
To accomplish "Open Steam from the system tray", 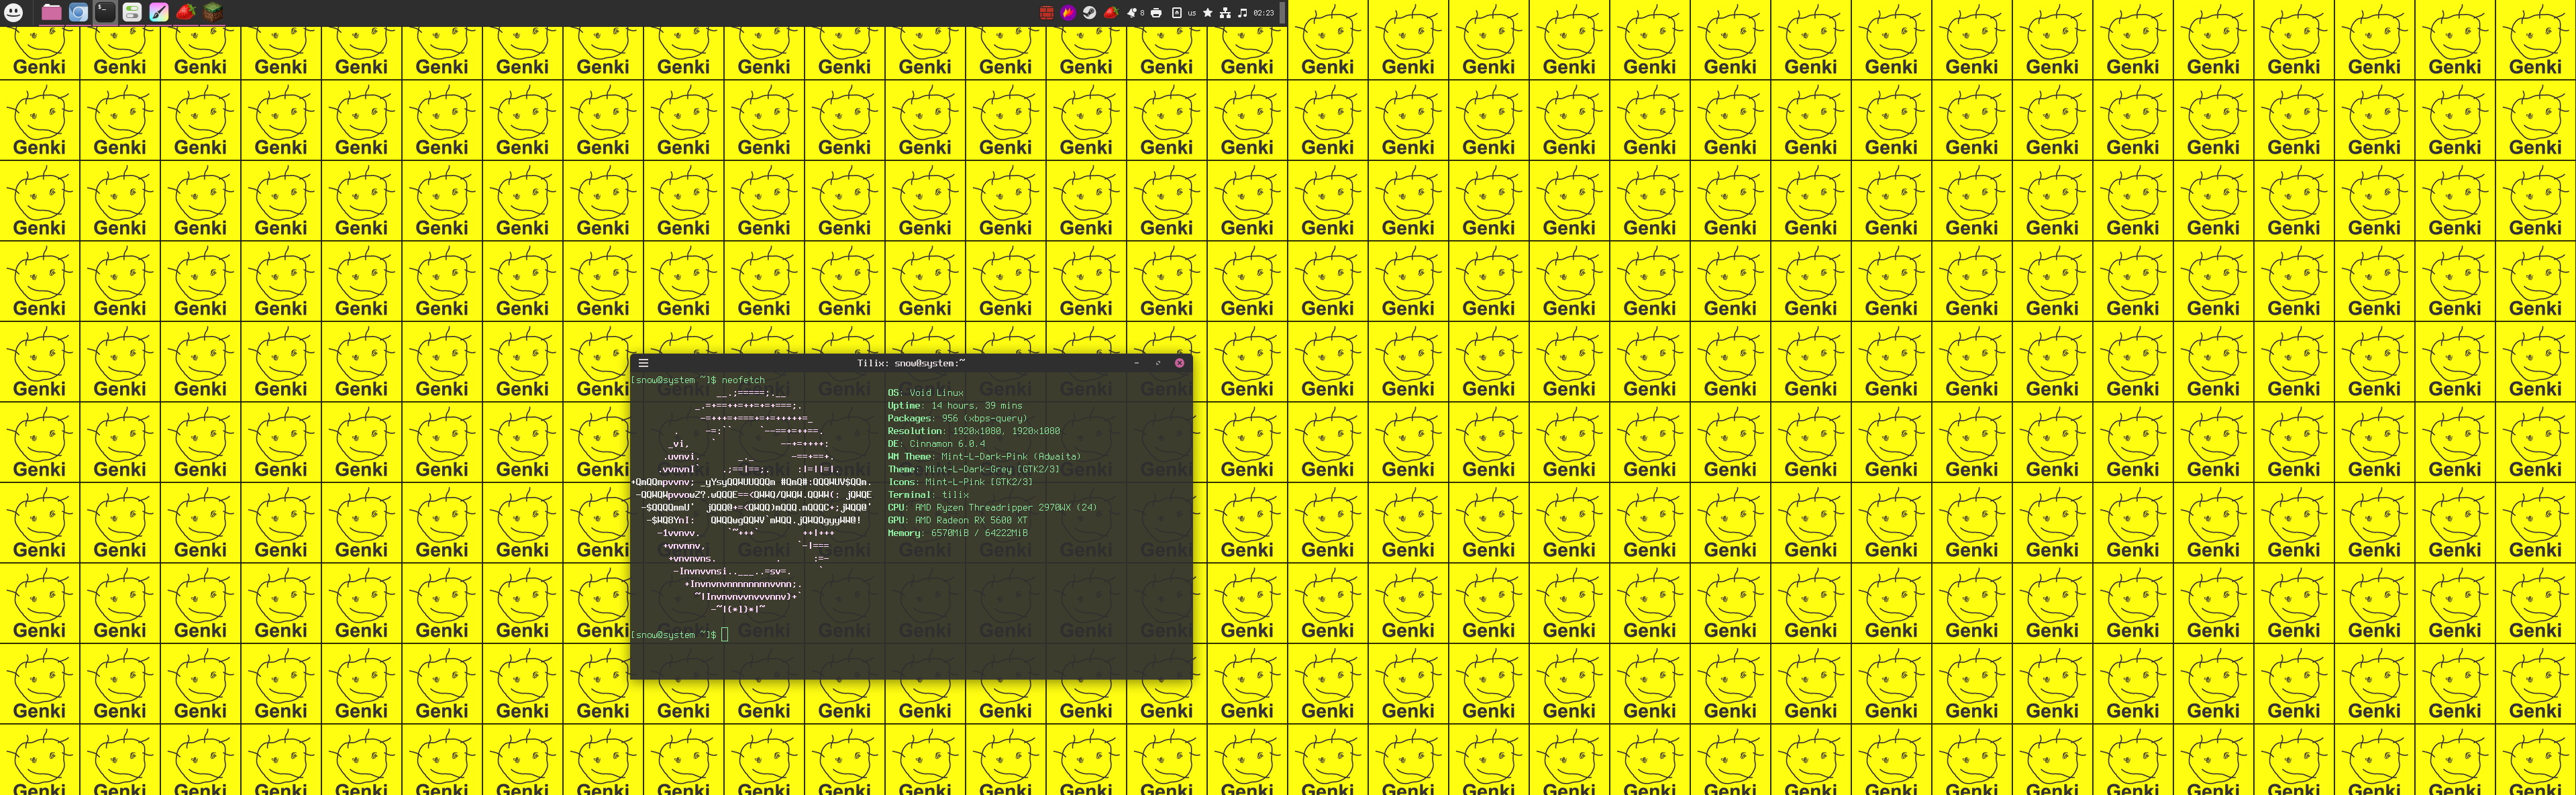I will tap(1089, 13).
